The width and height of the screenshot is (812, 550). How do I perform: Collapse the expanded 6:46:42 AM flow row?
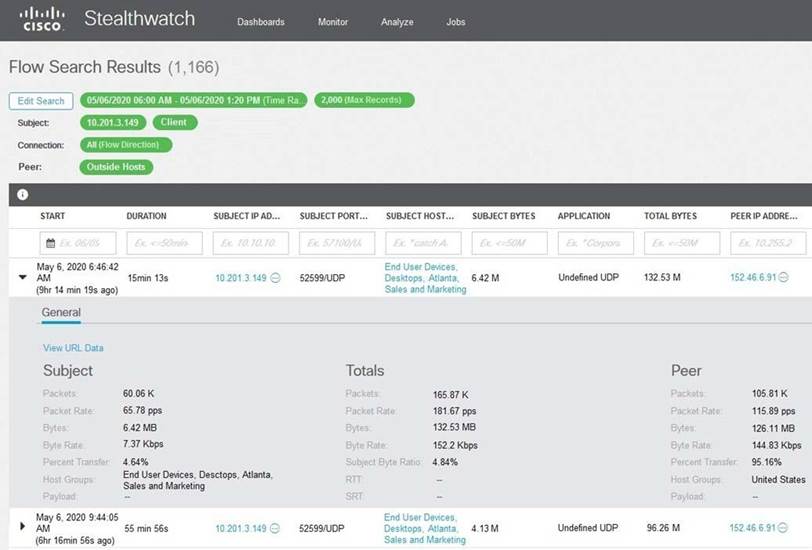point(23,278)
